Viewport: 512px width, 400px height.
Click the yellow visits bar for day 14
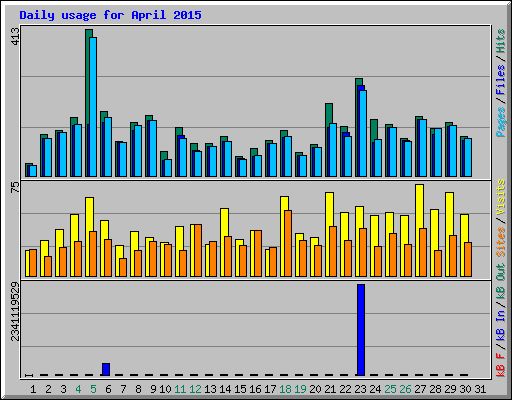(222, 242)
